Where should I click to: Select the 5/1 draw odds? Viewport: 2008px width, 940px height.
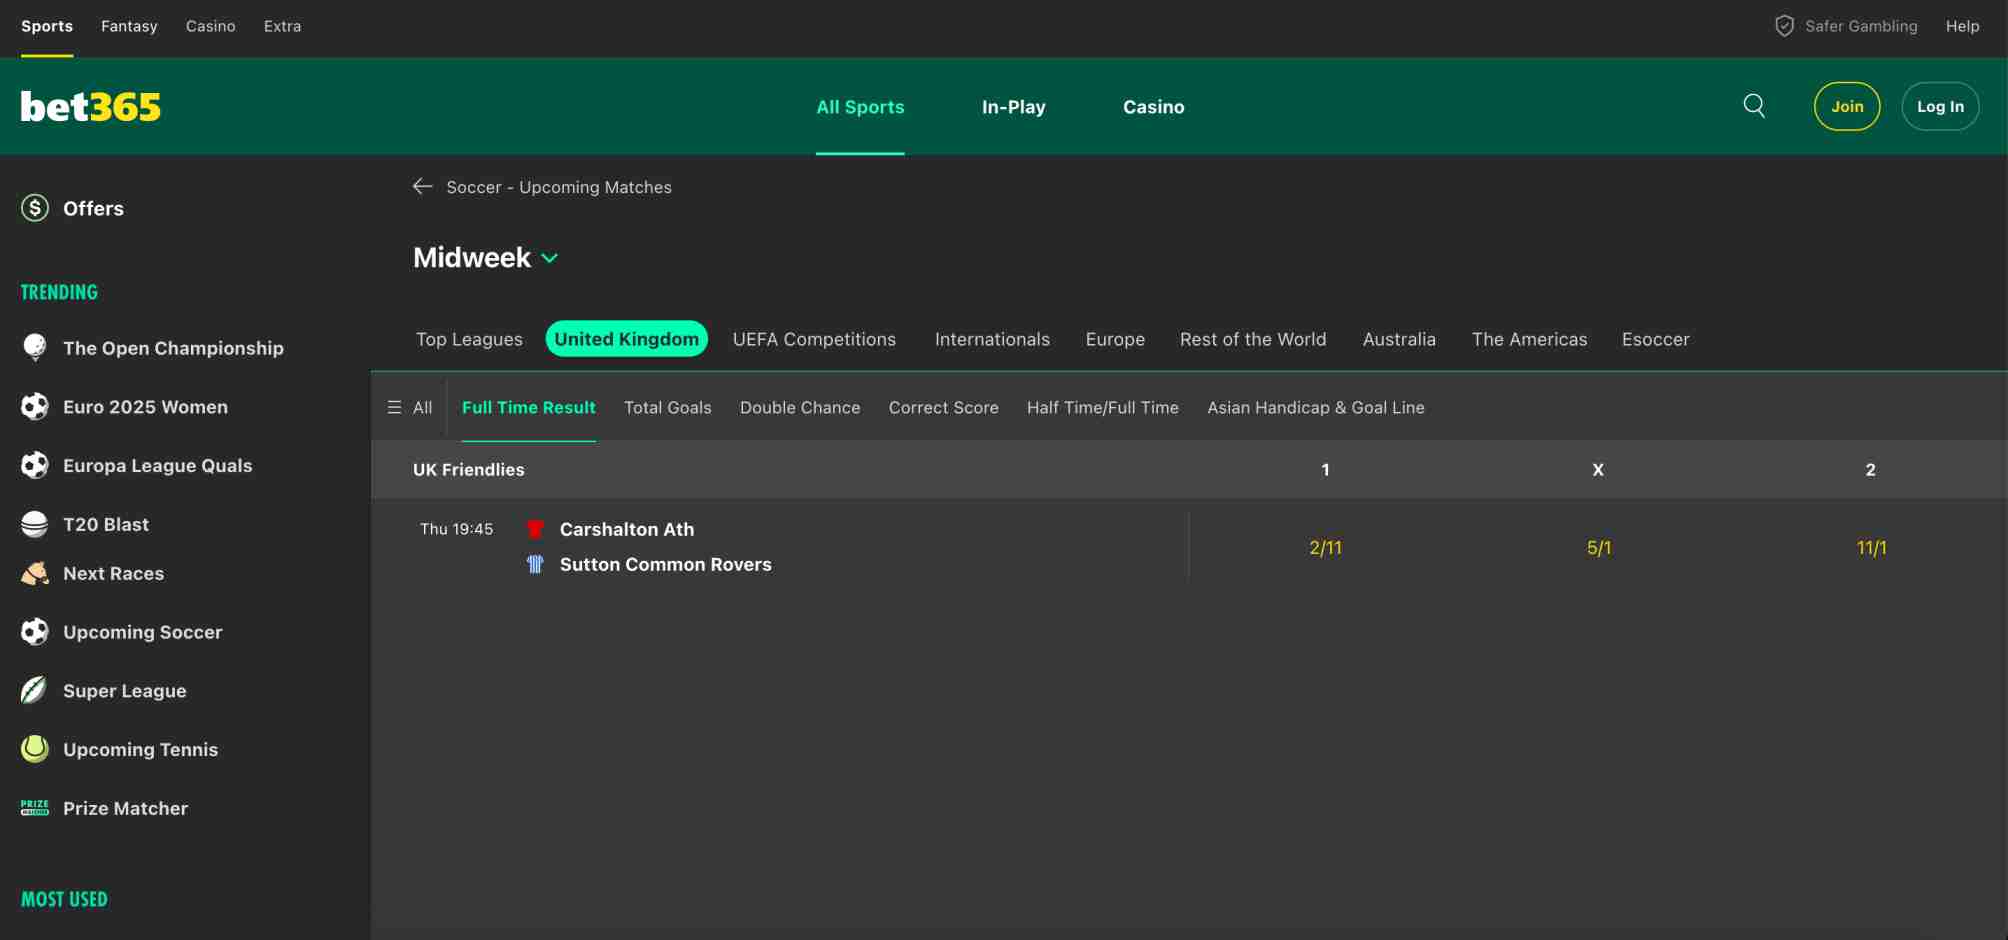click(1598, 547)
